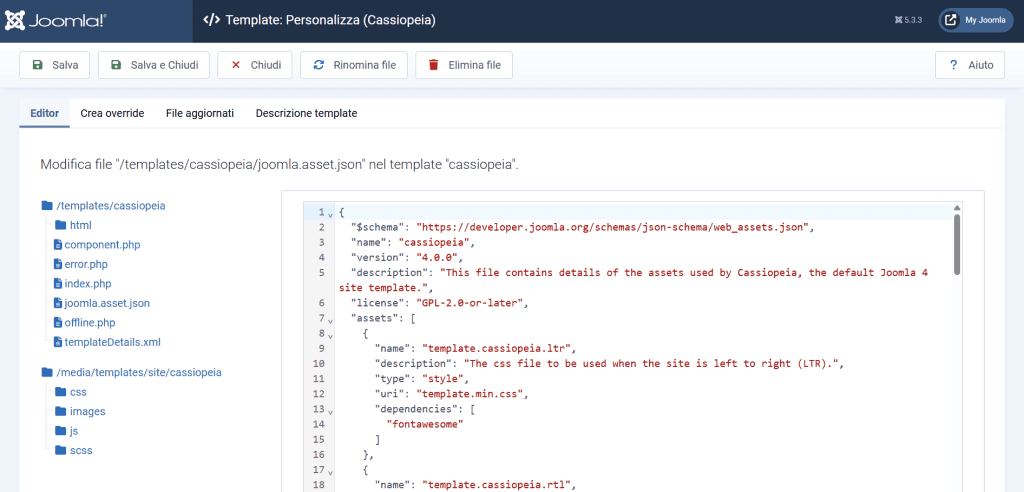This screenshot has height=492, width=1024.
Task: Click the Rinomina file button
Action: 354,65
